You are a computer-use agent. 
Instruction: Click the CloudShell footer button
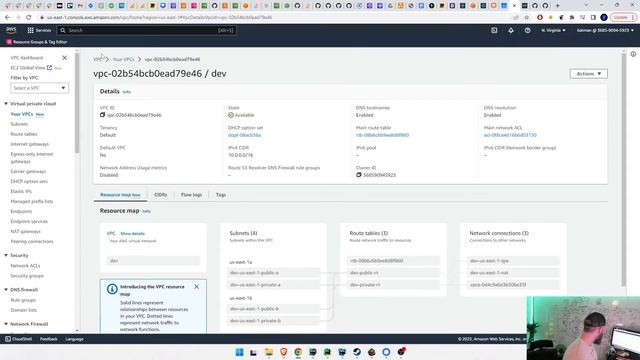(x=18, y=339)
